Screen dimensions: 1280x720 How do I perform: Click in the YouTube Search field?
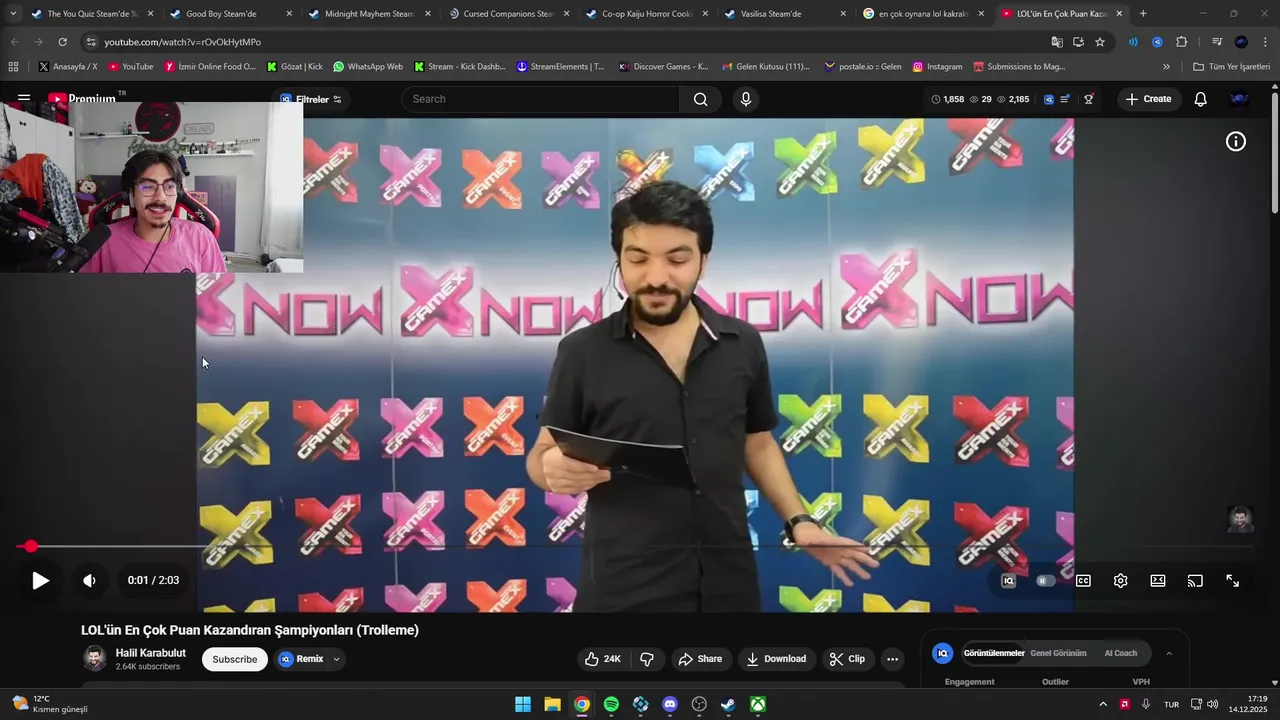(540, 99)
